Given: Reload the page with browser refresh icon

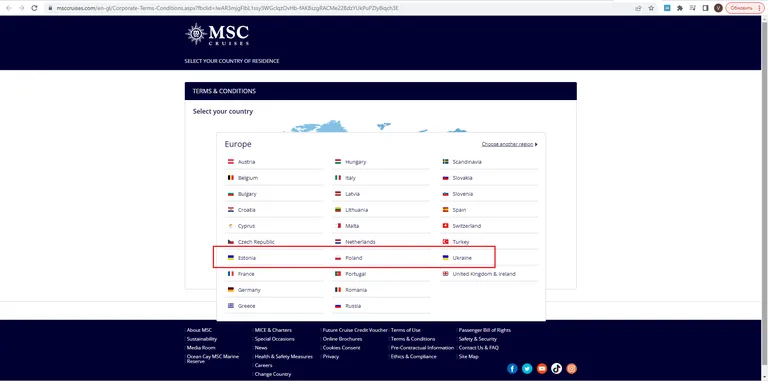Looking at the screenshot, I should click(34, 8).
